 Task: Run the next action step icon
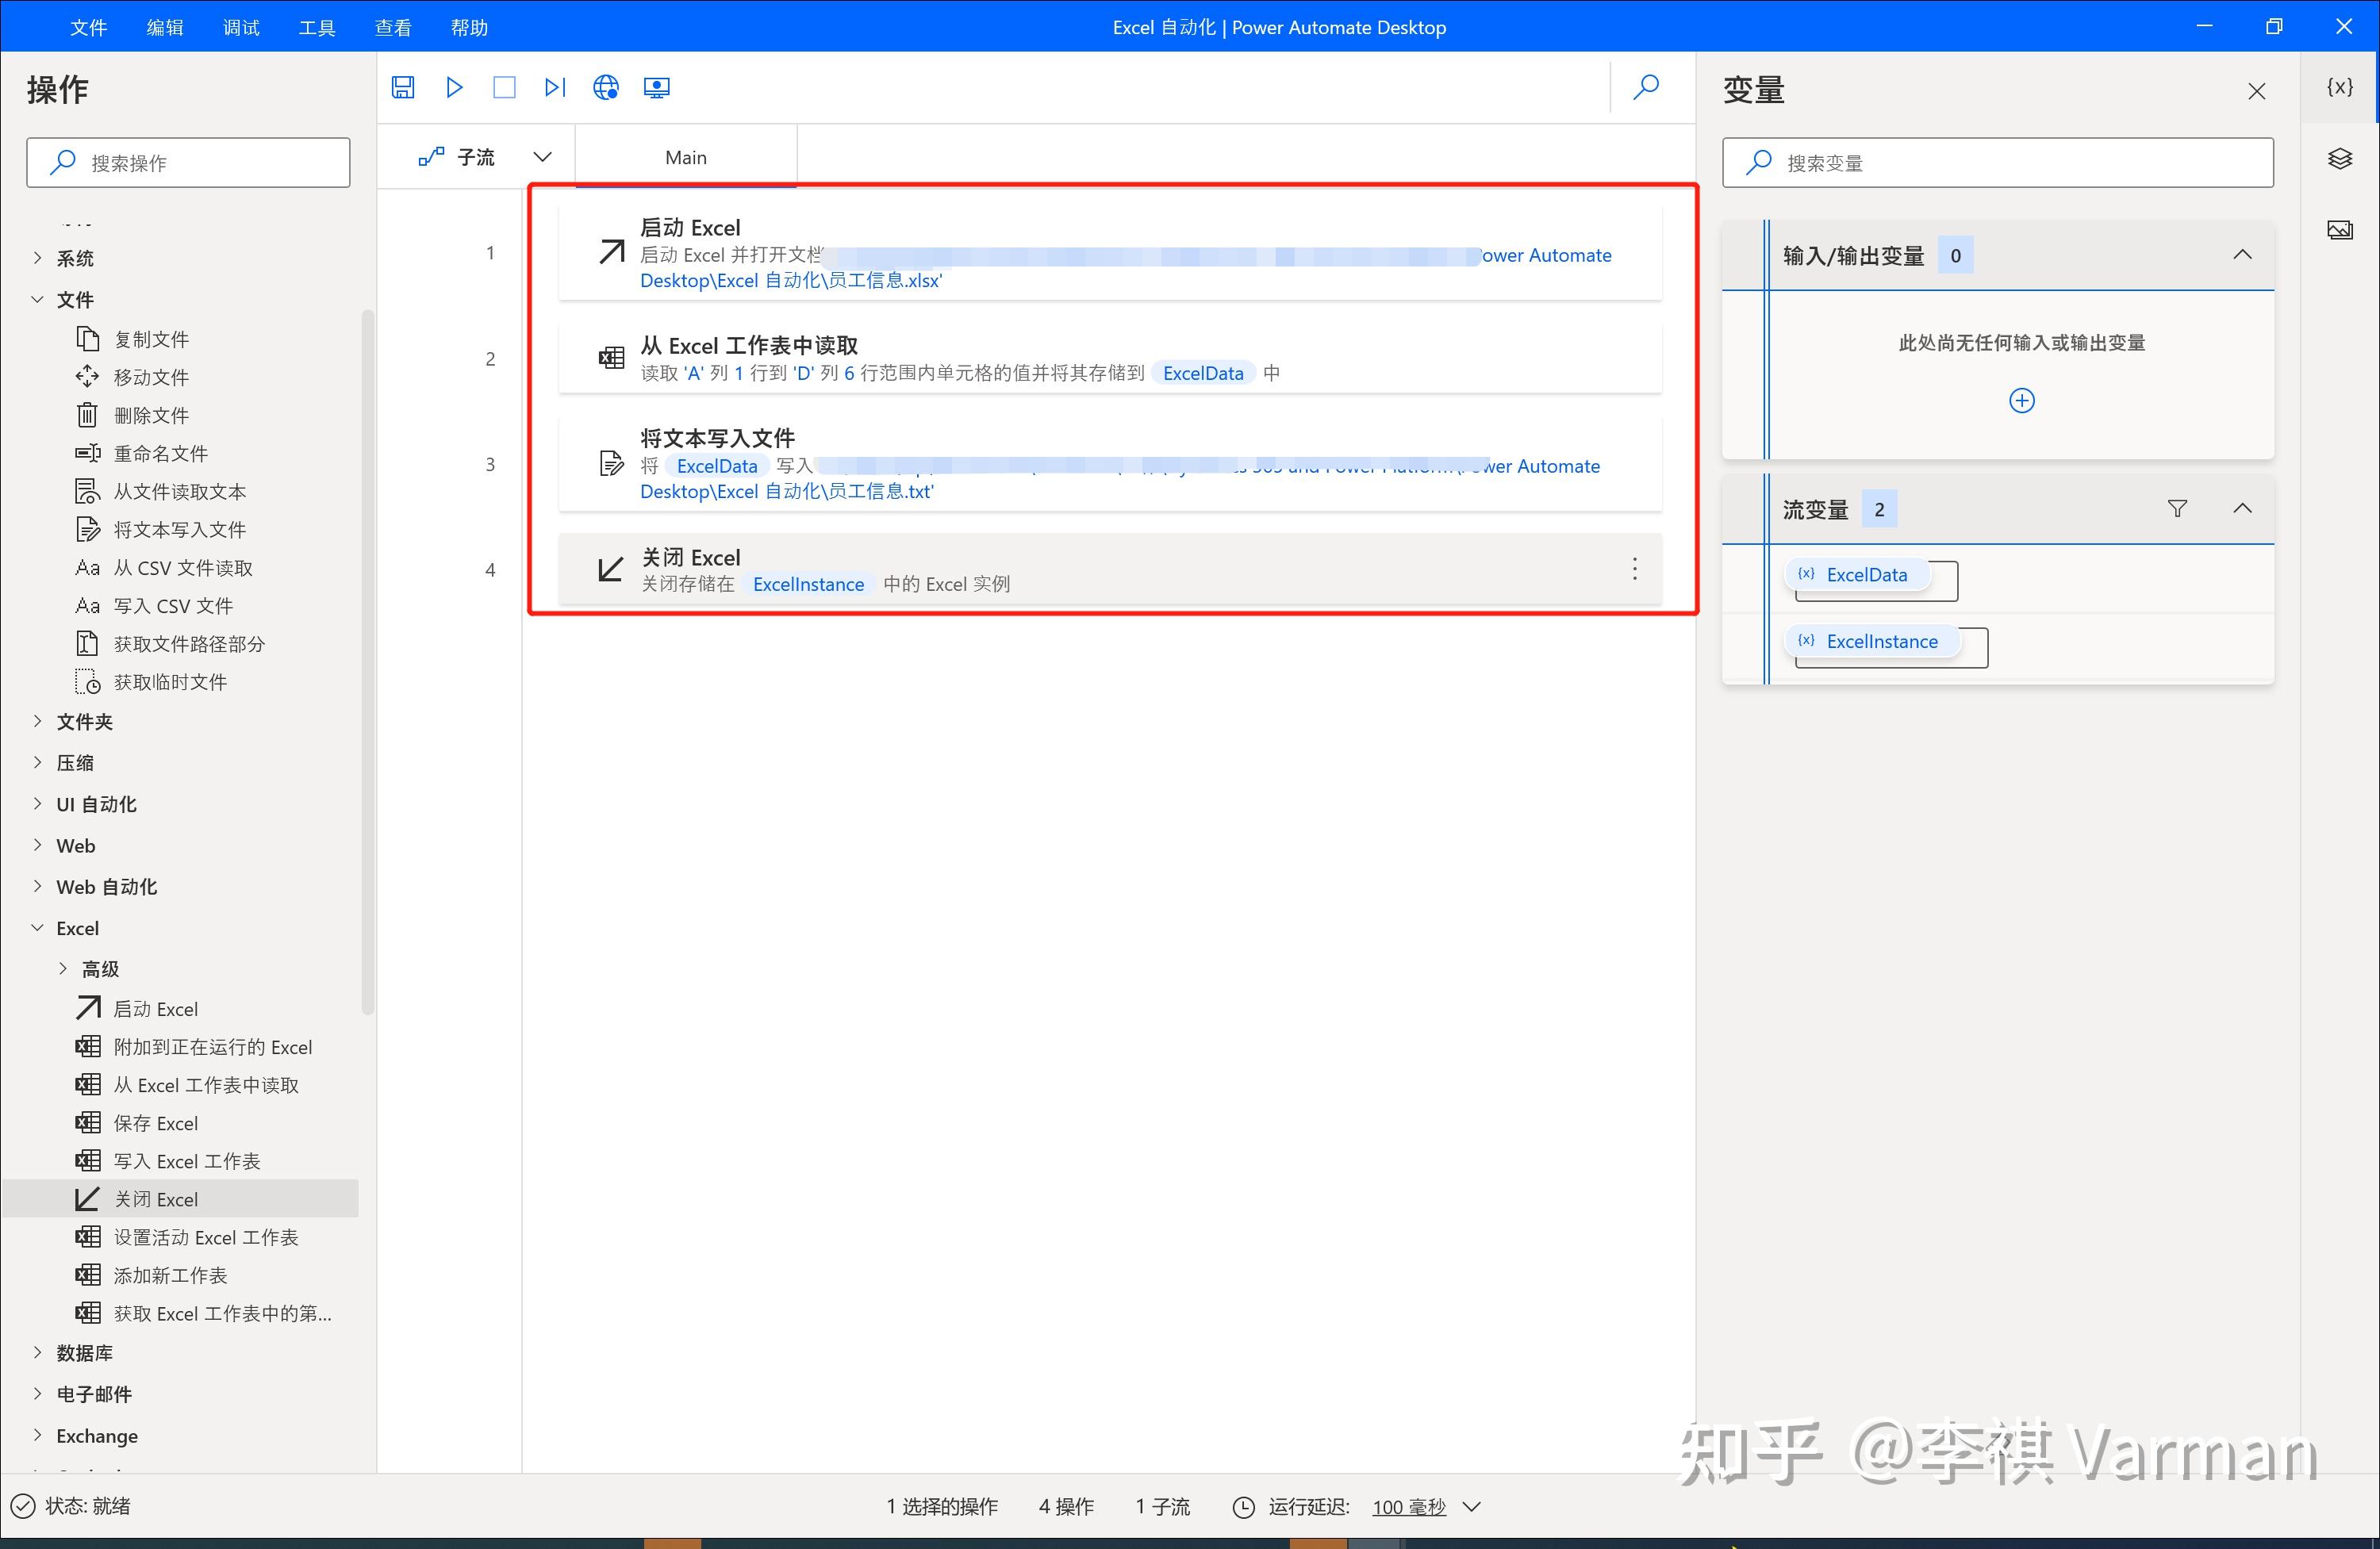pyautogui.click(x=554, y=87)
